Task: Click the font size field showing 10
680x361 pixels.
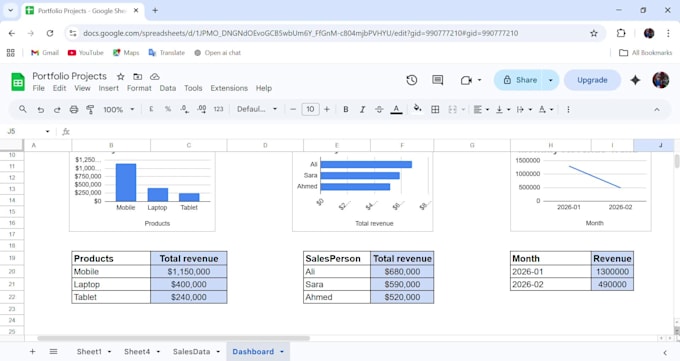Action: point(310,109)
